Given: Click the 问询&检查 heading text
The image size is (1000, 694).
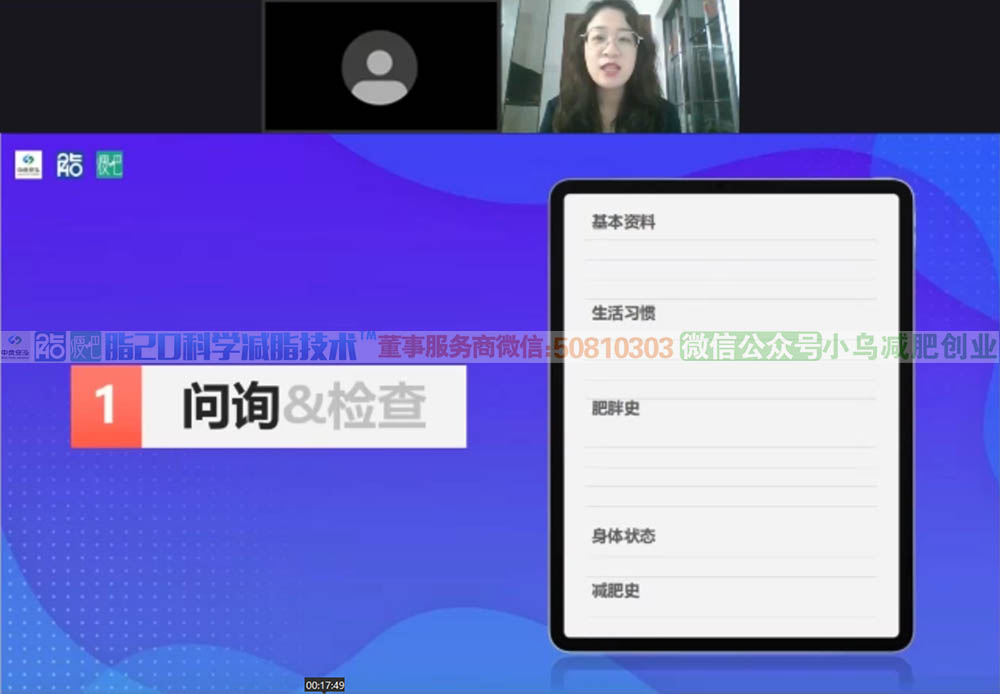Looking at the screenshot, I should pyautogui.click(x=304, y=407).
